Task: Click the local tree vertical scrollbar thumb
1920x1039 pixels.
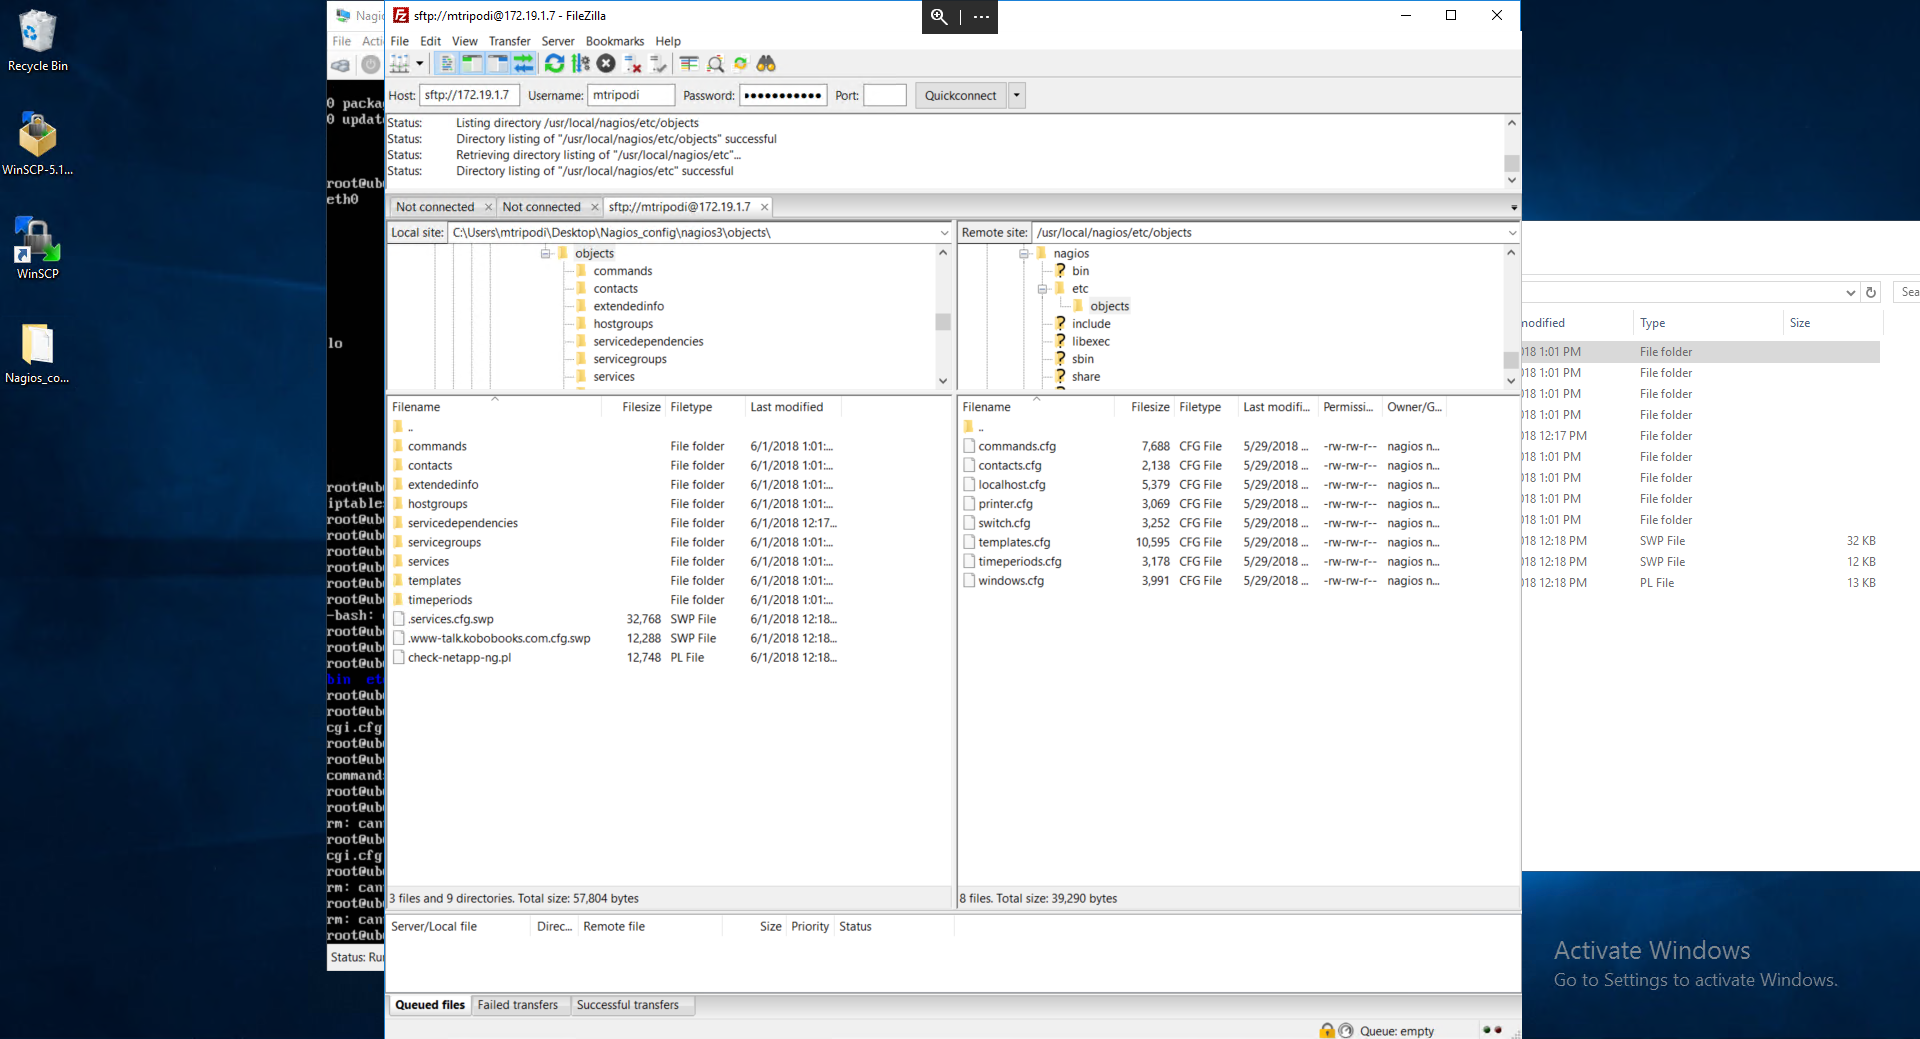Action: (943, 322)
